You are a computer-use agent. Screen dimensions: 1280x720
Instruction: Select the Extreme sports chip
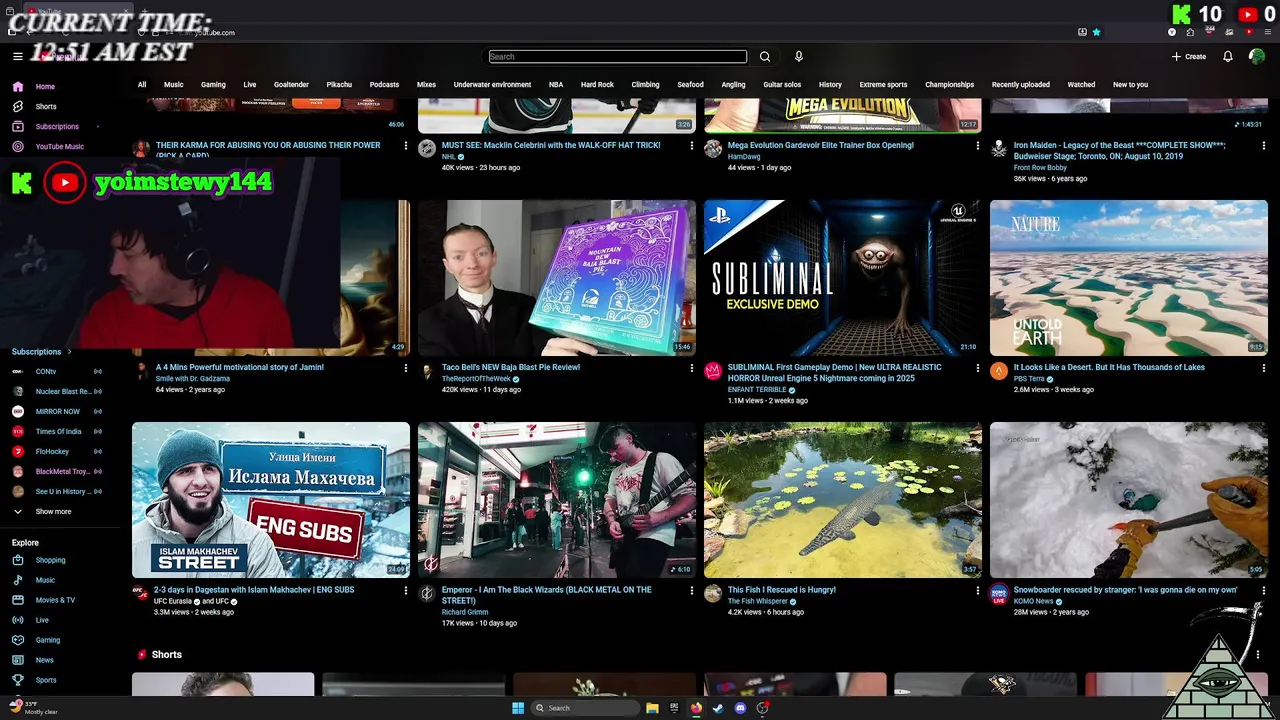(x=883, y=85)
